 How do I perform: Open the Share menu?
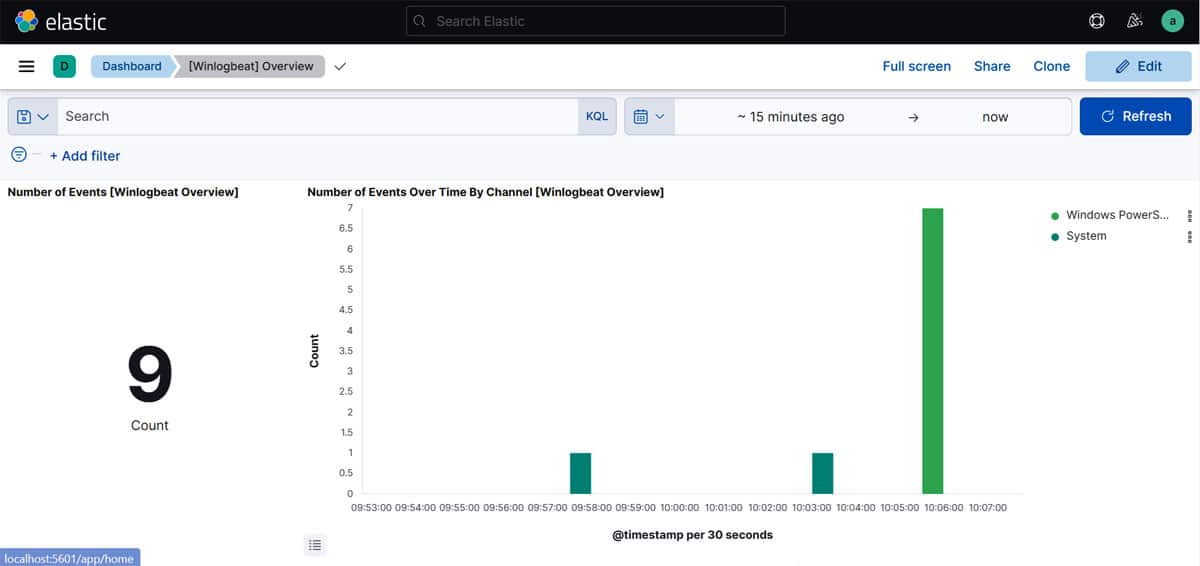coord(992,66)
